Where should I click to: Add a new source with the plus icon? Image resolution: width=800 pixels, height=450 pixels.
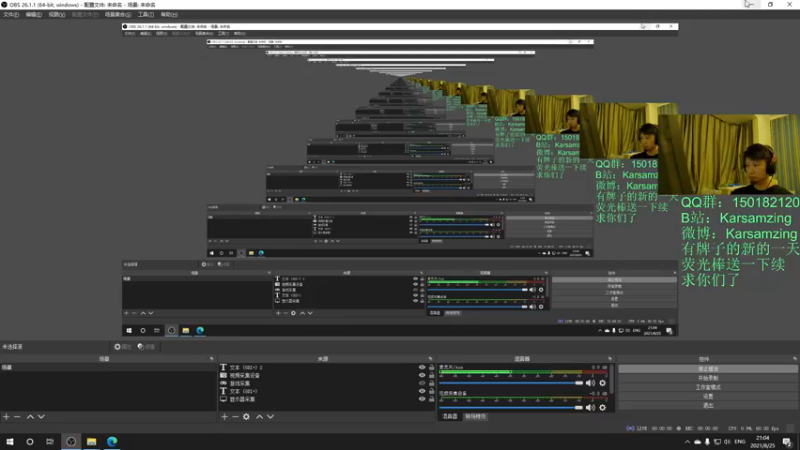224,417
